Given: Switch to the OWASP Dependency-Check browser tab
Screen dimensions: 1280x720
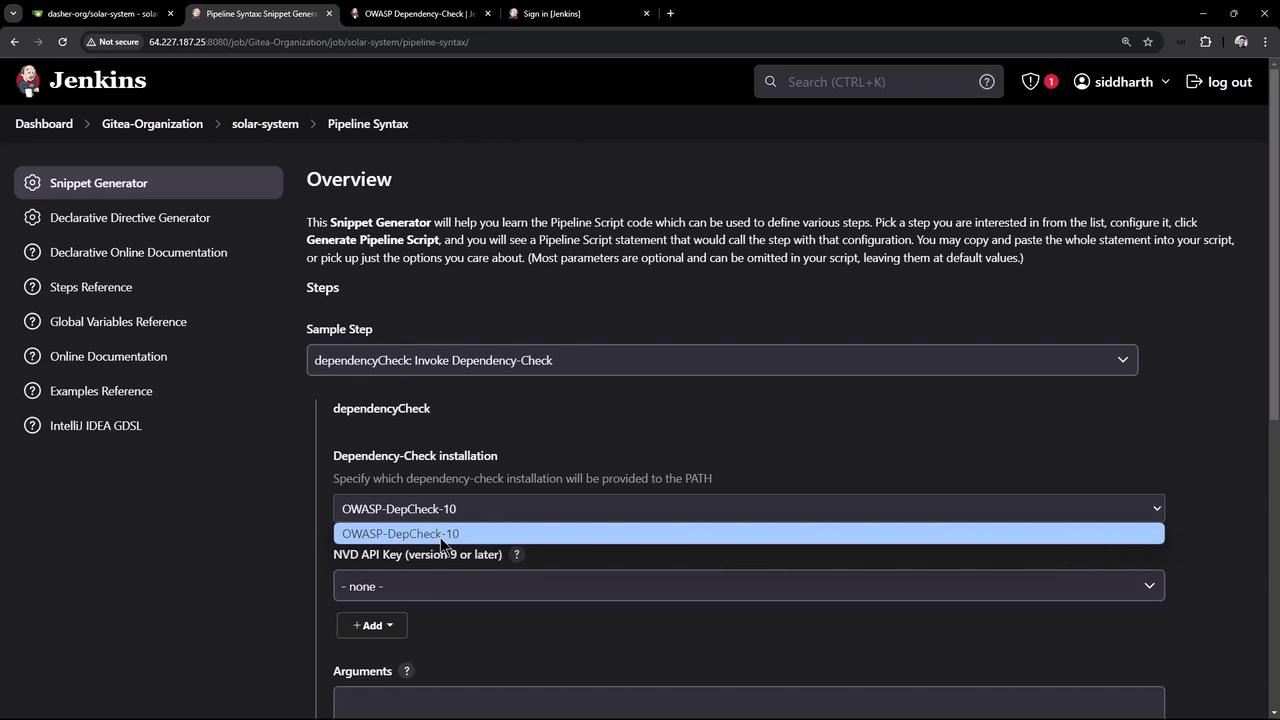Looking at the screenshot, I should click(418, 14).
